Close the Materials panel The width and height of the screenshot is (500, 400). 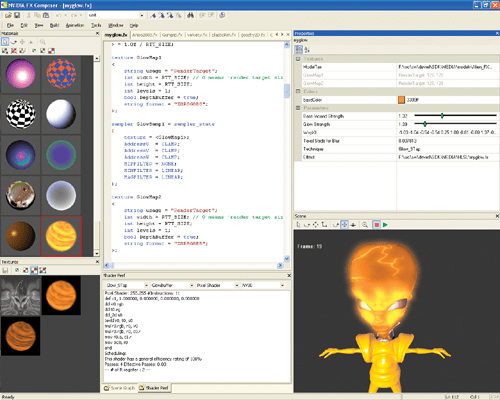pyautogui.click(x=97, y=33)
